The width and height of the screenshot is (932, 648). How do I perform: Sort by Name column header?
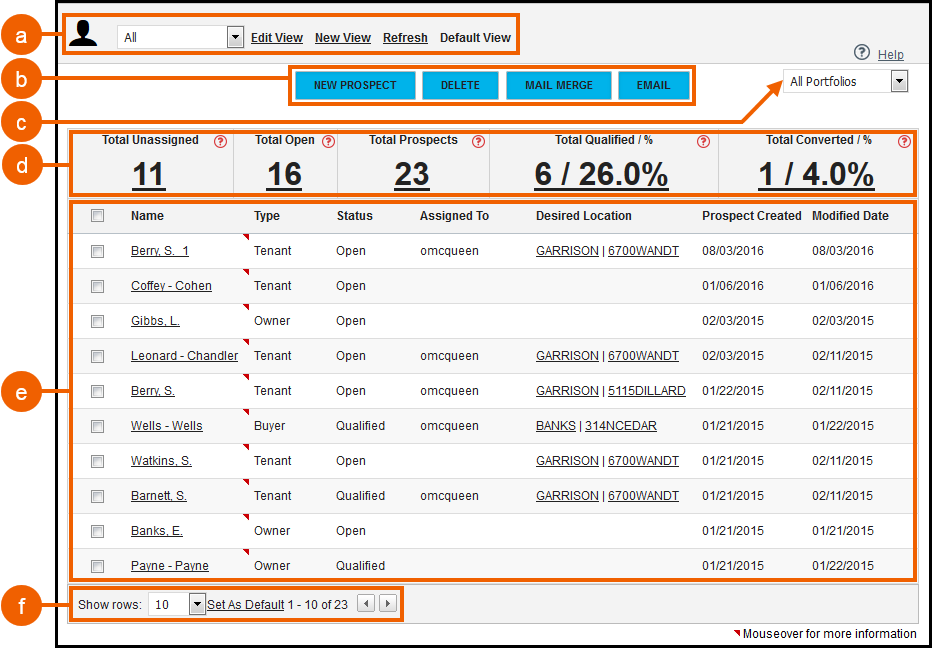[147, 216]
